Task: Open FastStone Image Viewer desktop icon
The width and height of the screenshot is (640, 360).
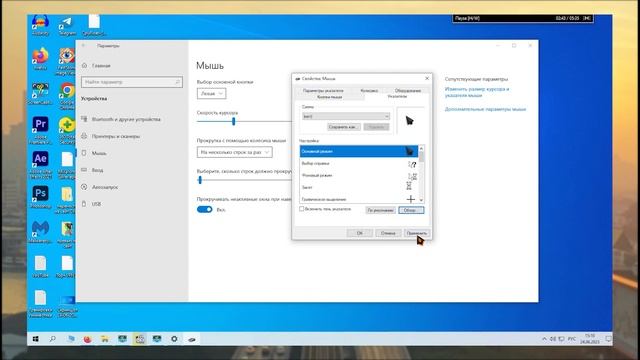Action: 67,61
